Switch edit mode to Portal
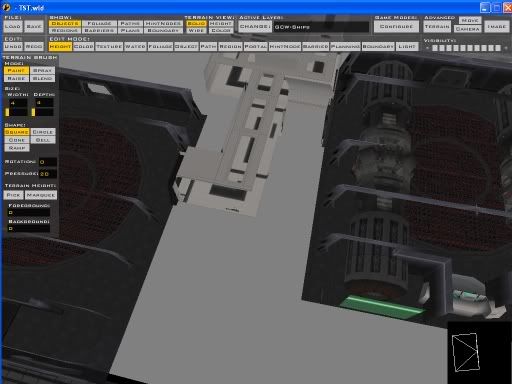Screen dimensions: 512x384 click(256, 47)
